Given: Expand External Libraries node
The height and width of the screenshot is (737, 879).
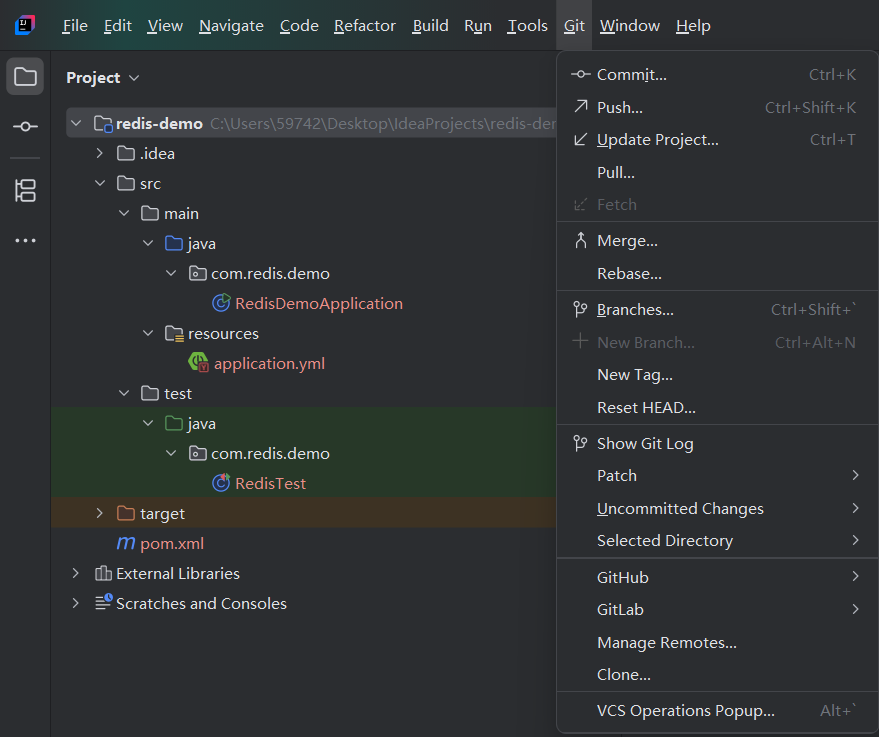Looking at the screenshot, I should [76, 573].
